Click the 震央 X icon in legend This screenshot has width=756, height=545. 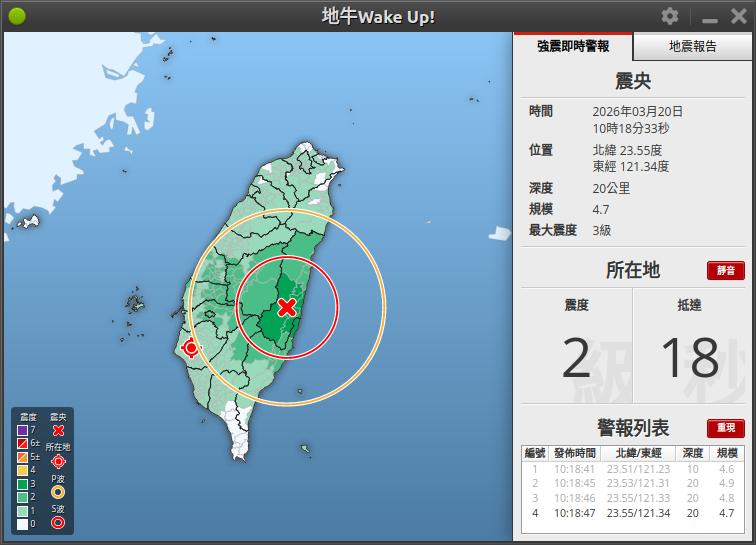coord(58,430)
